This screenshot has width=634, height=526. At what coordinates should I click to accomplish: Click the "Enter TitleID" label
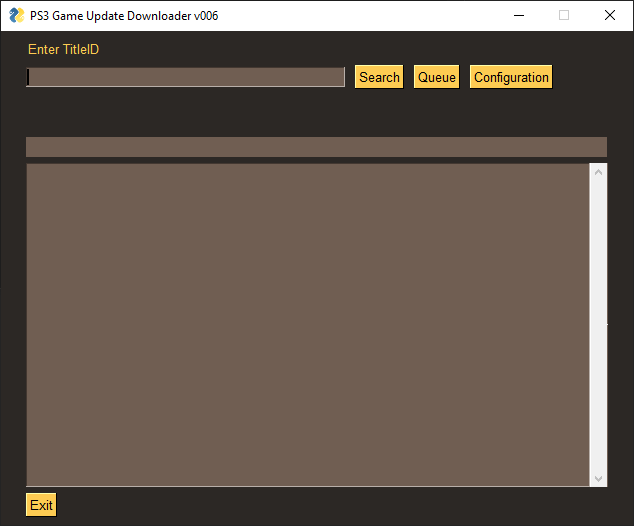(63, 49)
